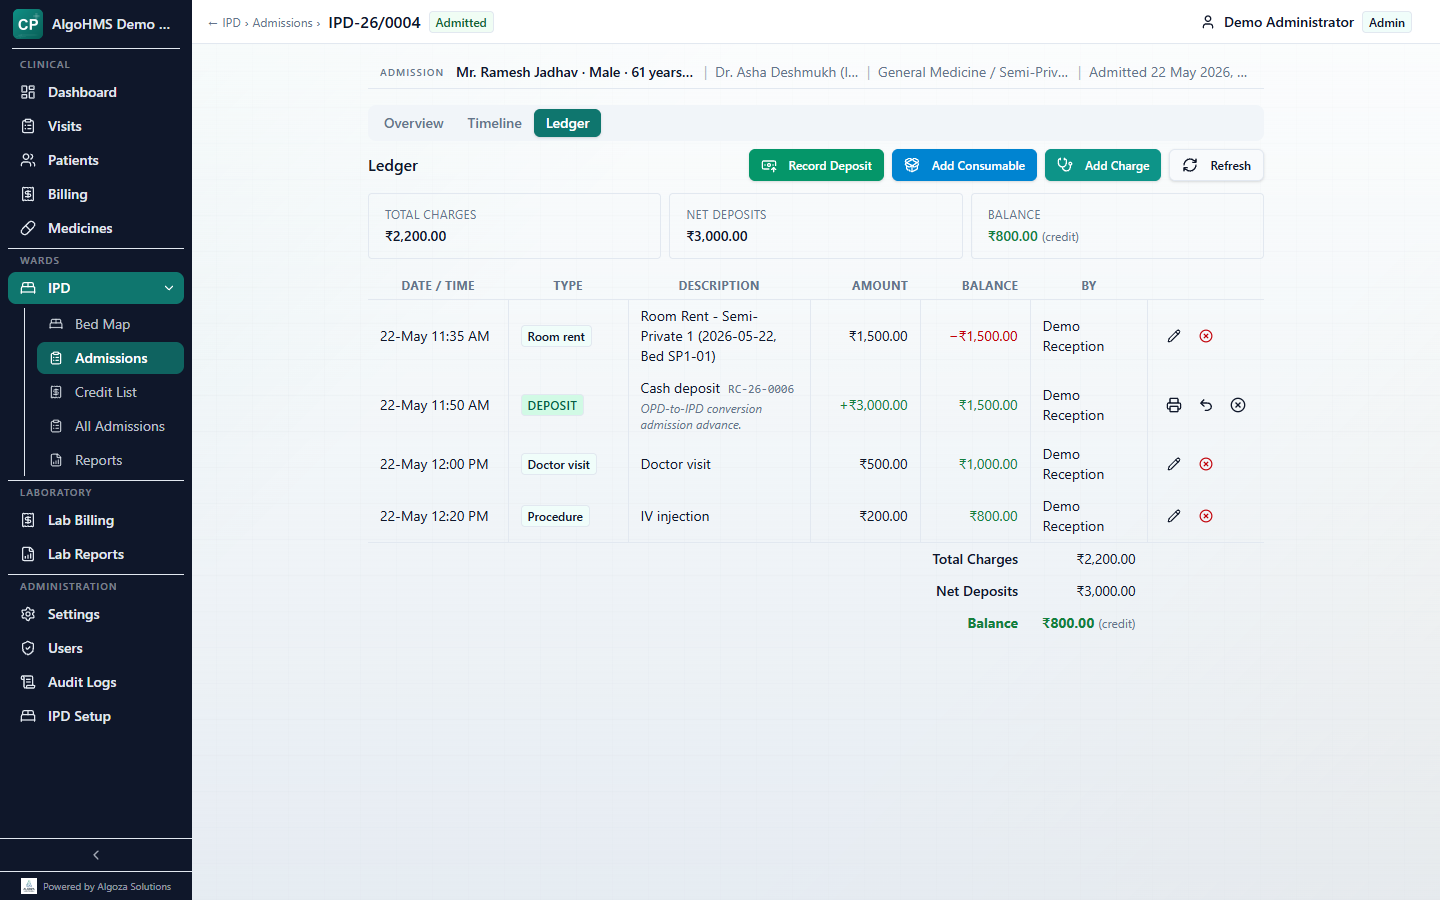Click the Add Charge button
The width and height of the screenshot is (1440, 900).
(1103, 165)
